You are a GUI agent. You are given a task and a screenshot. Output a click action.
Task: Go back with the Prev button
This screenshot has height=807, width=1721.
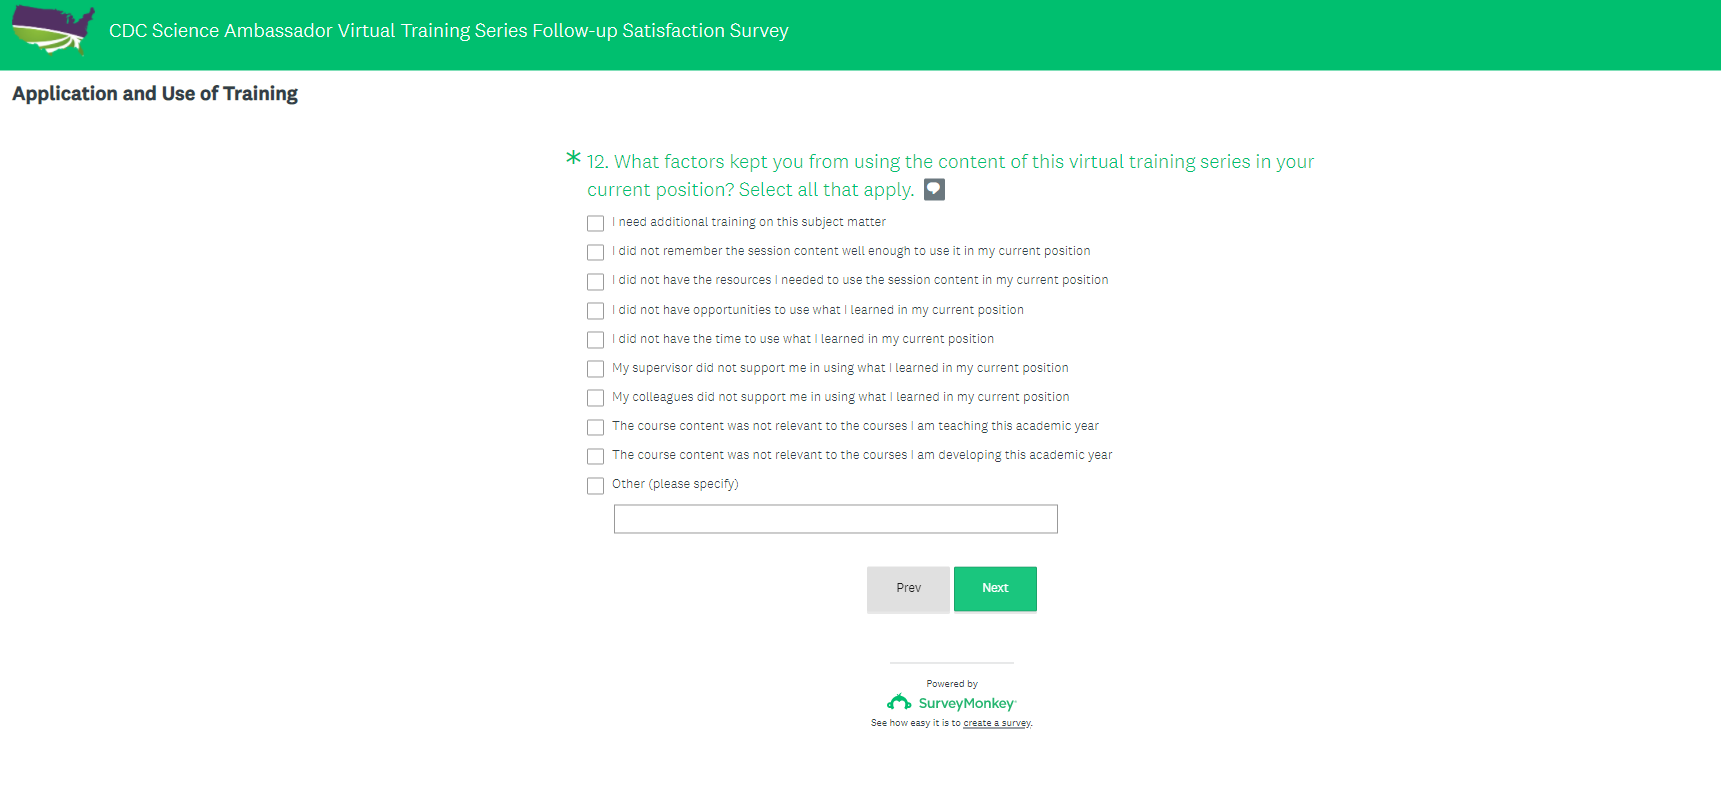[908, 589]
